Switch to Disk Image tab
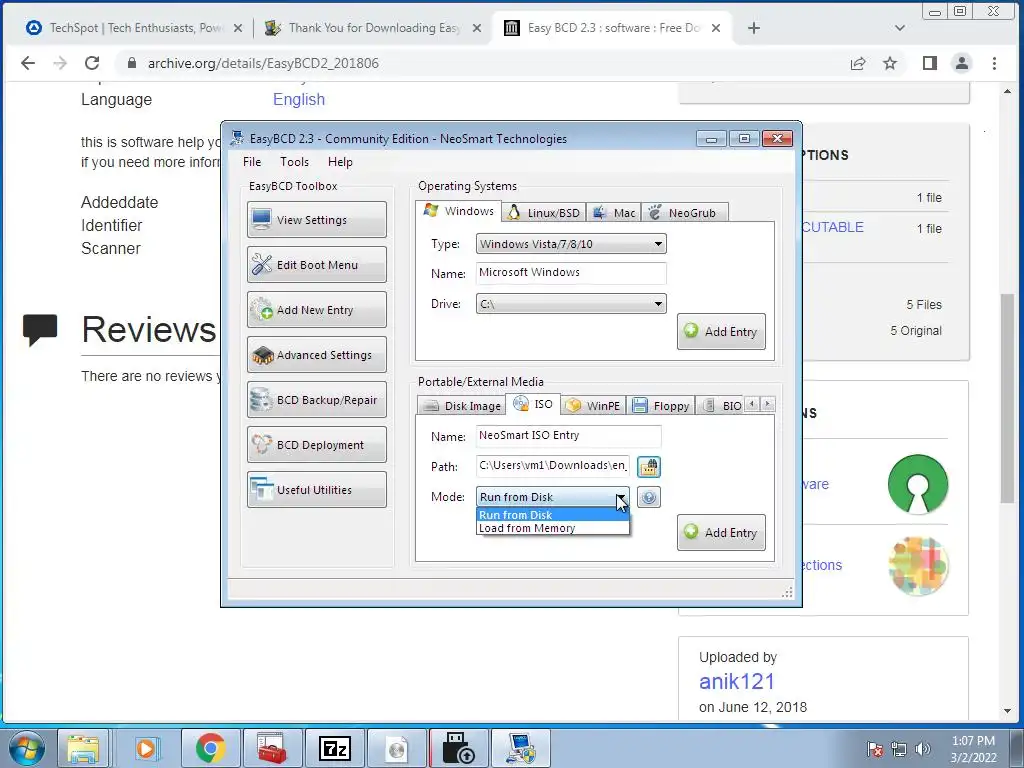 461,406
